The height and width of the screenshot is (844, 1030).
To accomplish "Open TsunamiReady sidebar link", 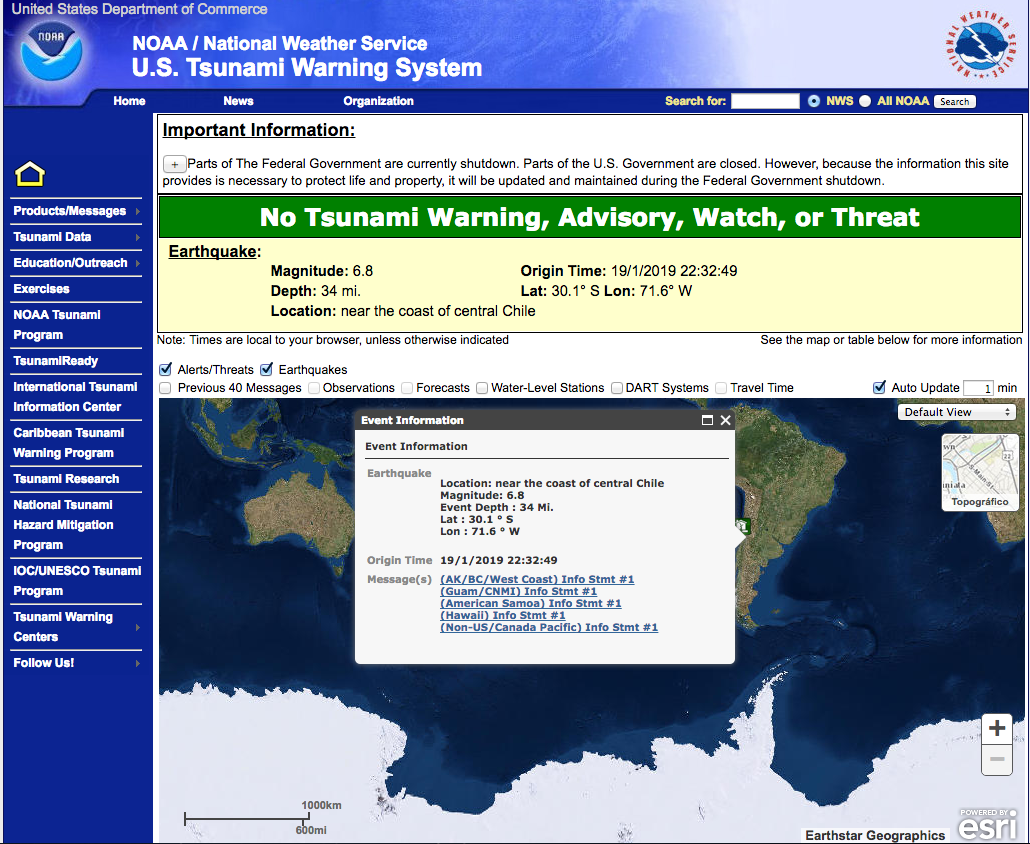I will coord(55,361).
